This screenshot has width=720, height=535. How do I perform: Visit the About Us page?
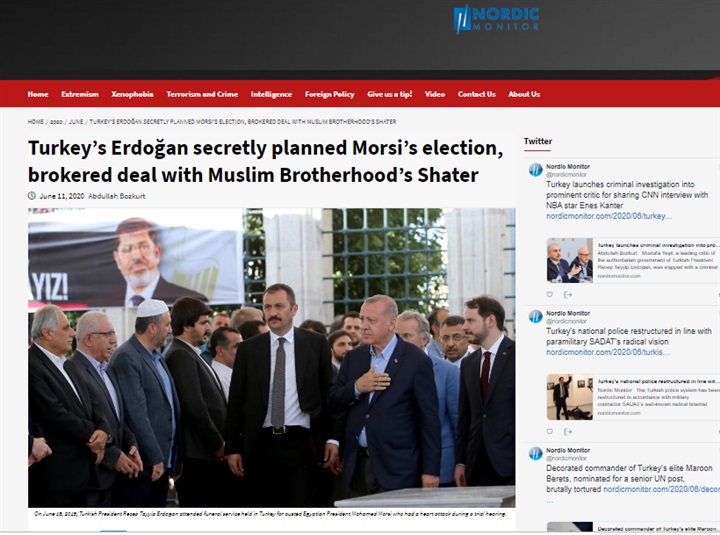(524, 94)
